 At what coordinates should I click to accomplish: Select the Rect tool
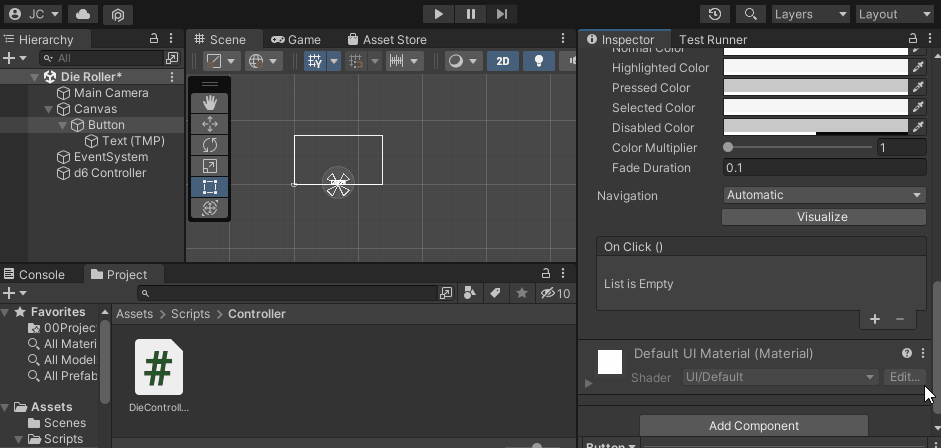coord(209,187)
